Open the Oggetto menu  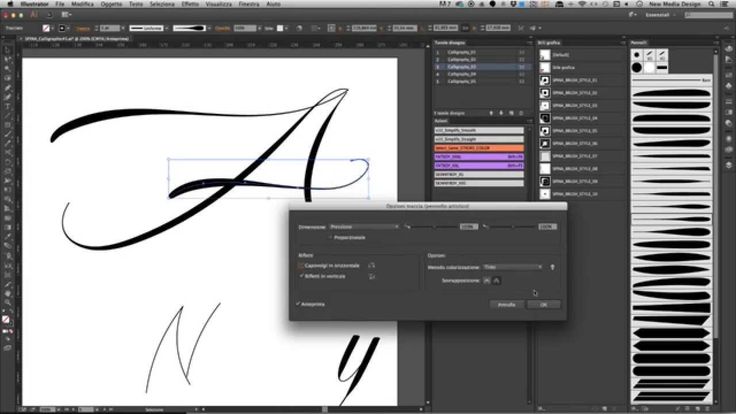(x=111, y=4)
